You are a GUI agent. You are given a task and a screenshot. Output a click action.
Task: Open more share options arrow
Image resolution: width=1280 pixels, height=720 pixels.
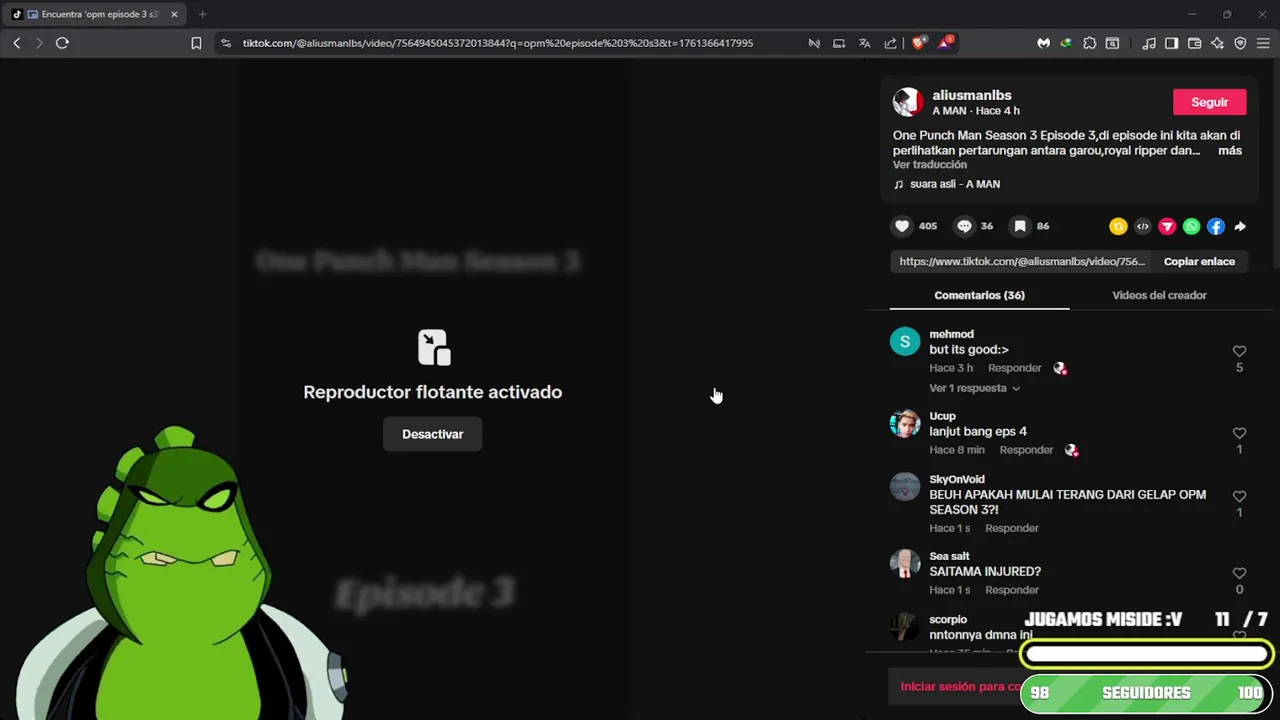click(1240, 227)
